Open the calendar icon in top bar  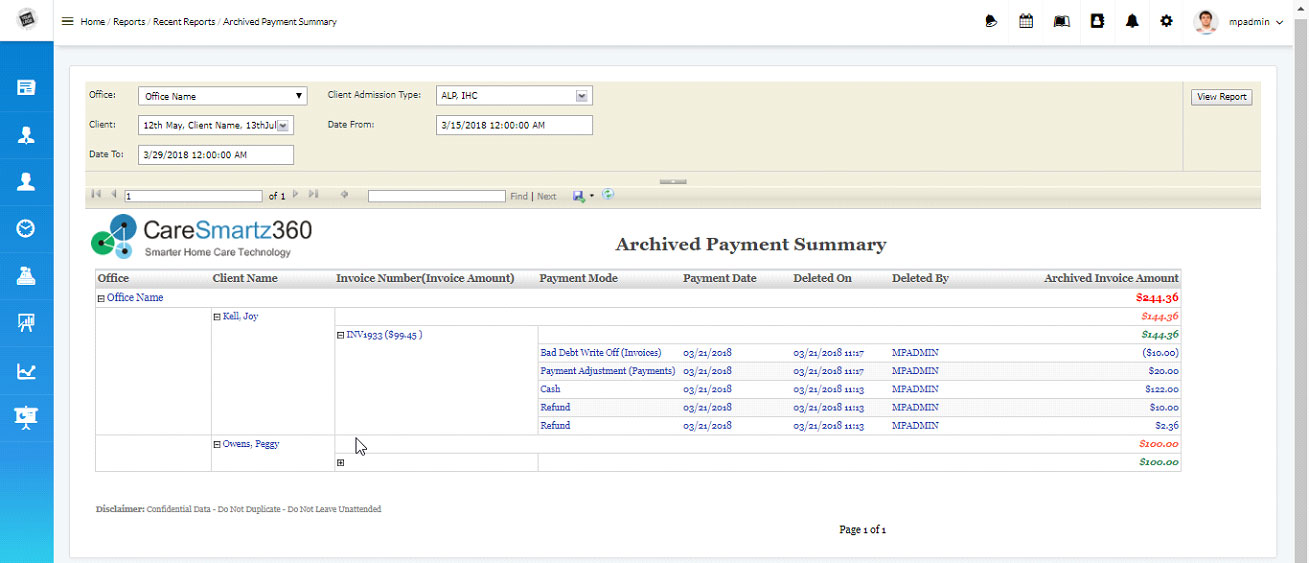[x=1026, y=21]
